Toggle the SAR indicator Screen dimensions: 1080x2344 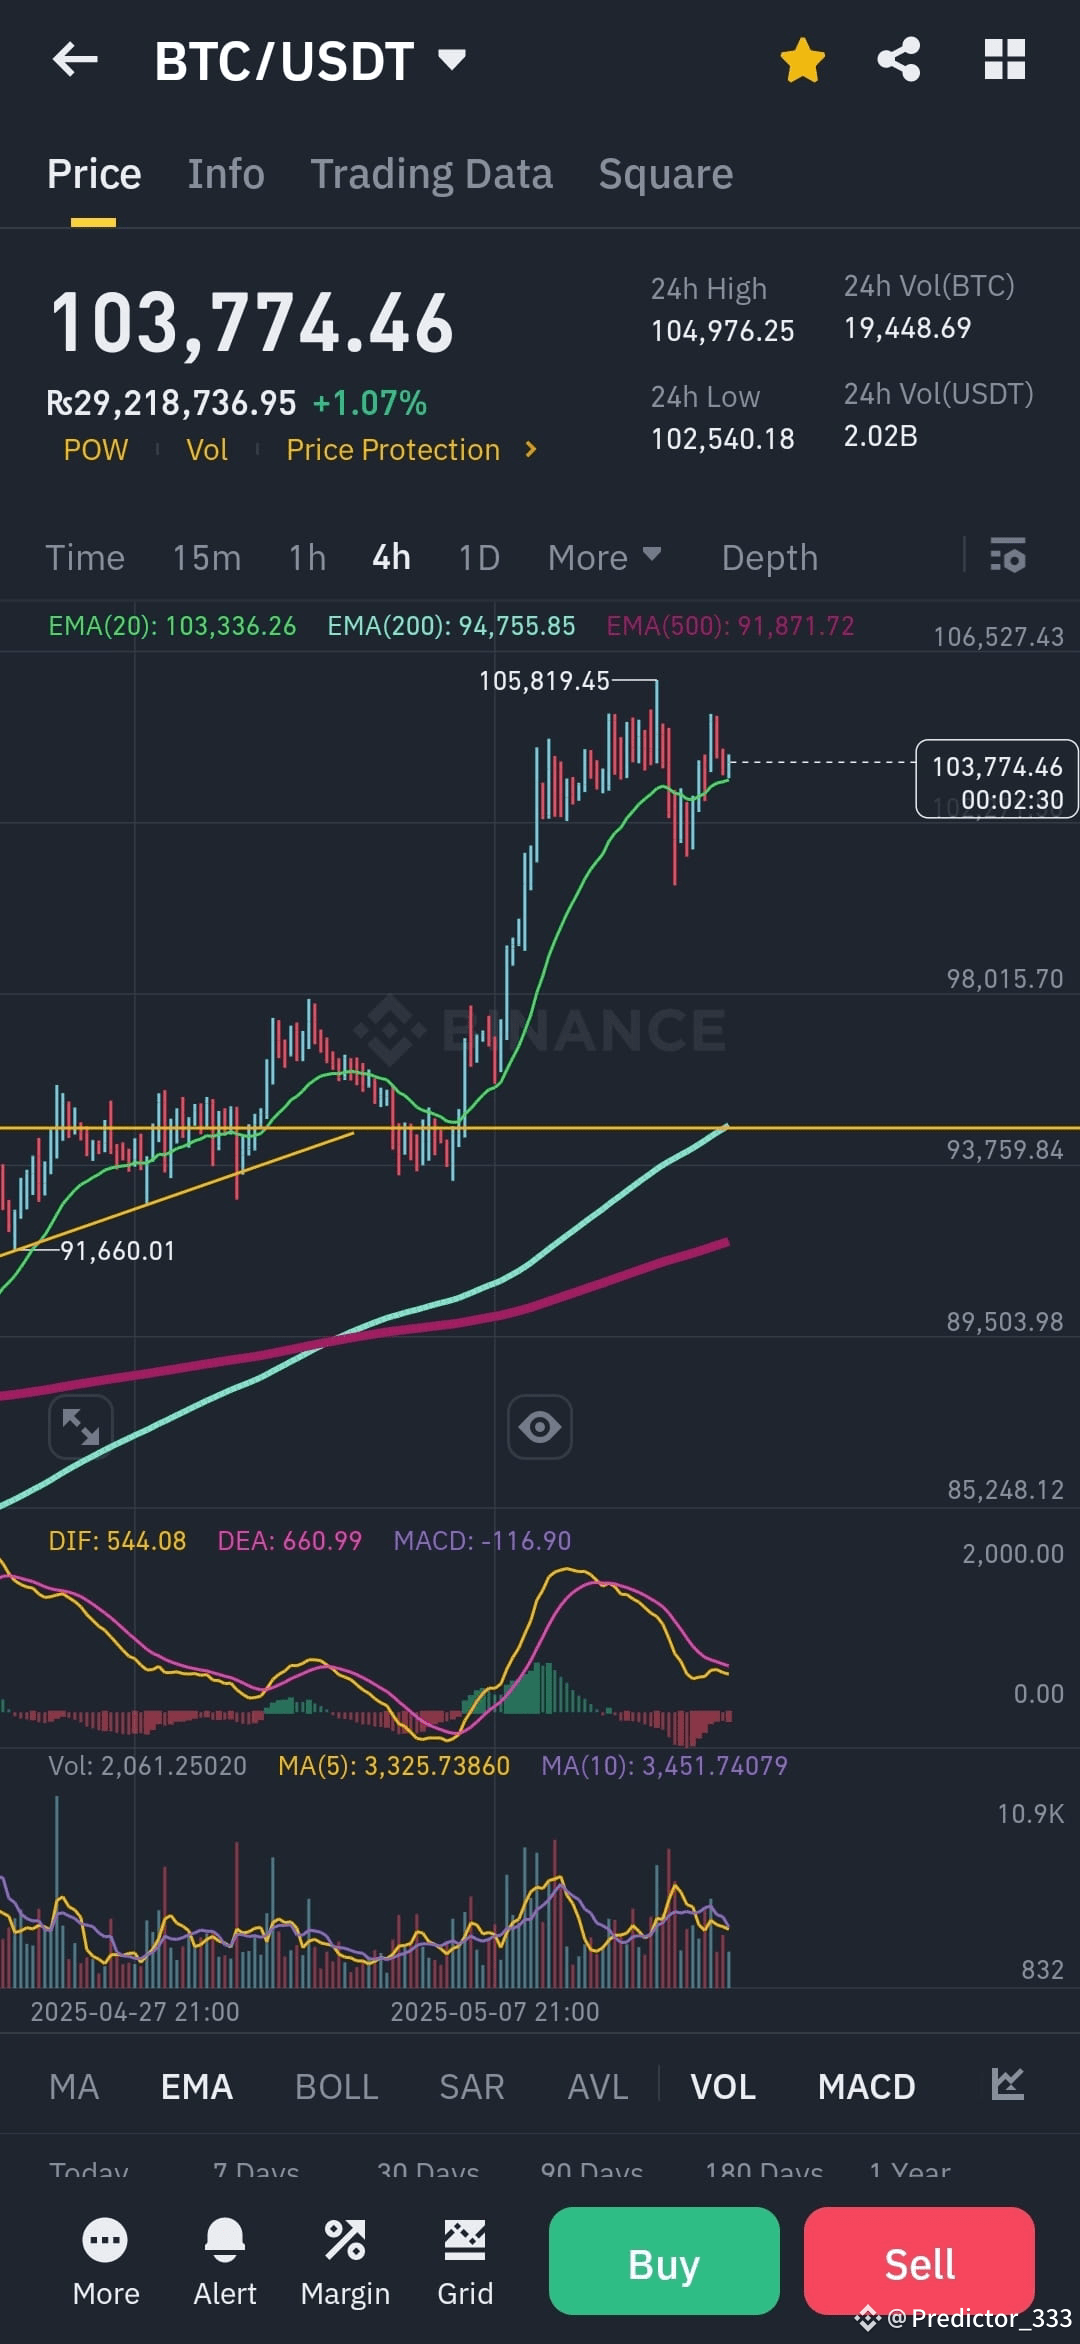472,2087
